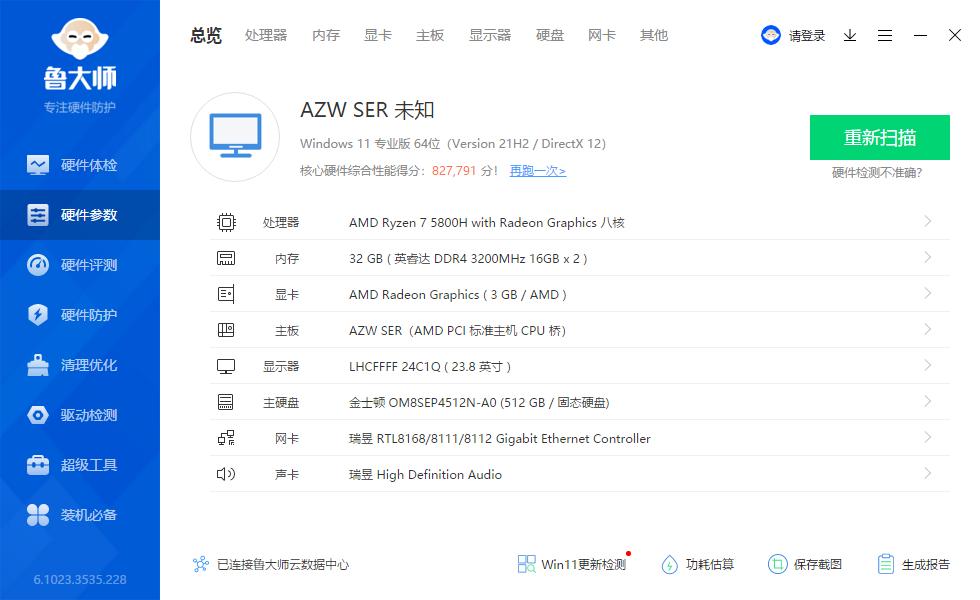This screenshot has height=600, width=980.
Task: Open 硬件评测 gauge icon
Action: [38, 265]
